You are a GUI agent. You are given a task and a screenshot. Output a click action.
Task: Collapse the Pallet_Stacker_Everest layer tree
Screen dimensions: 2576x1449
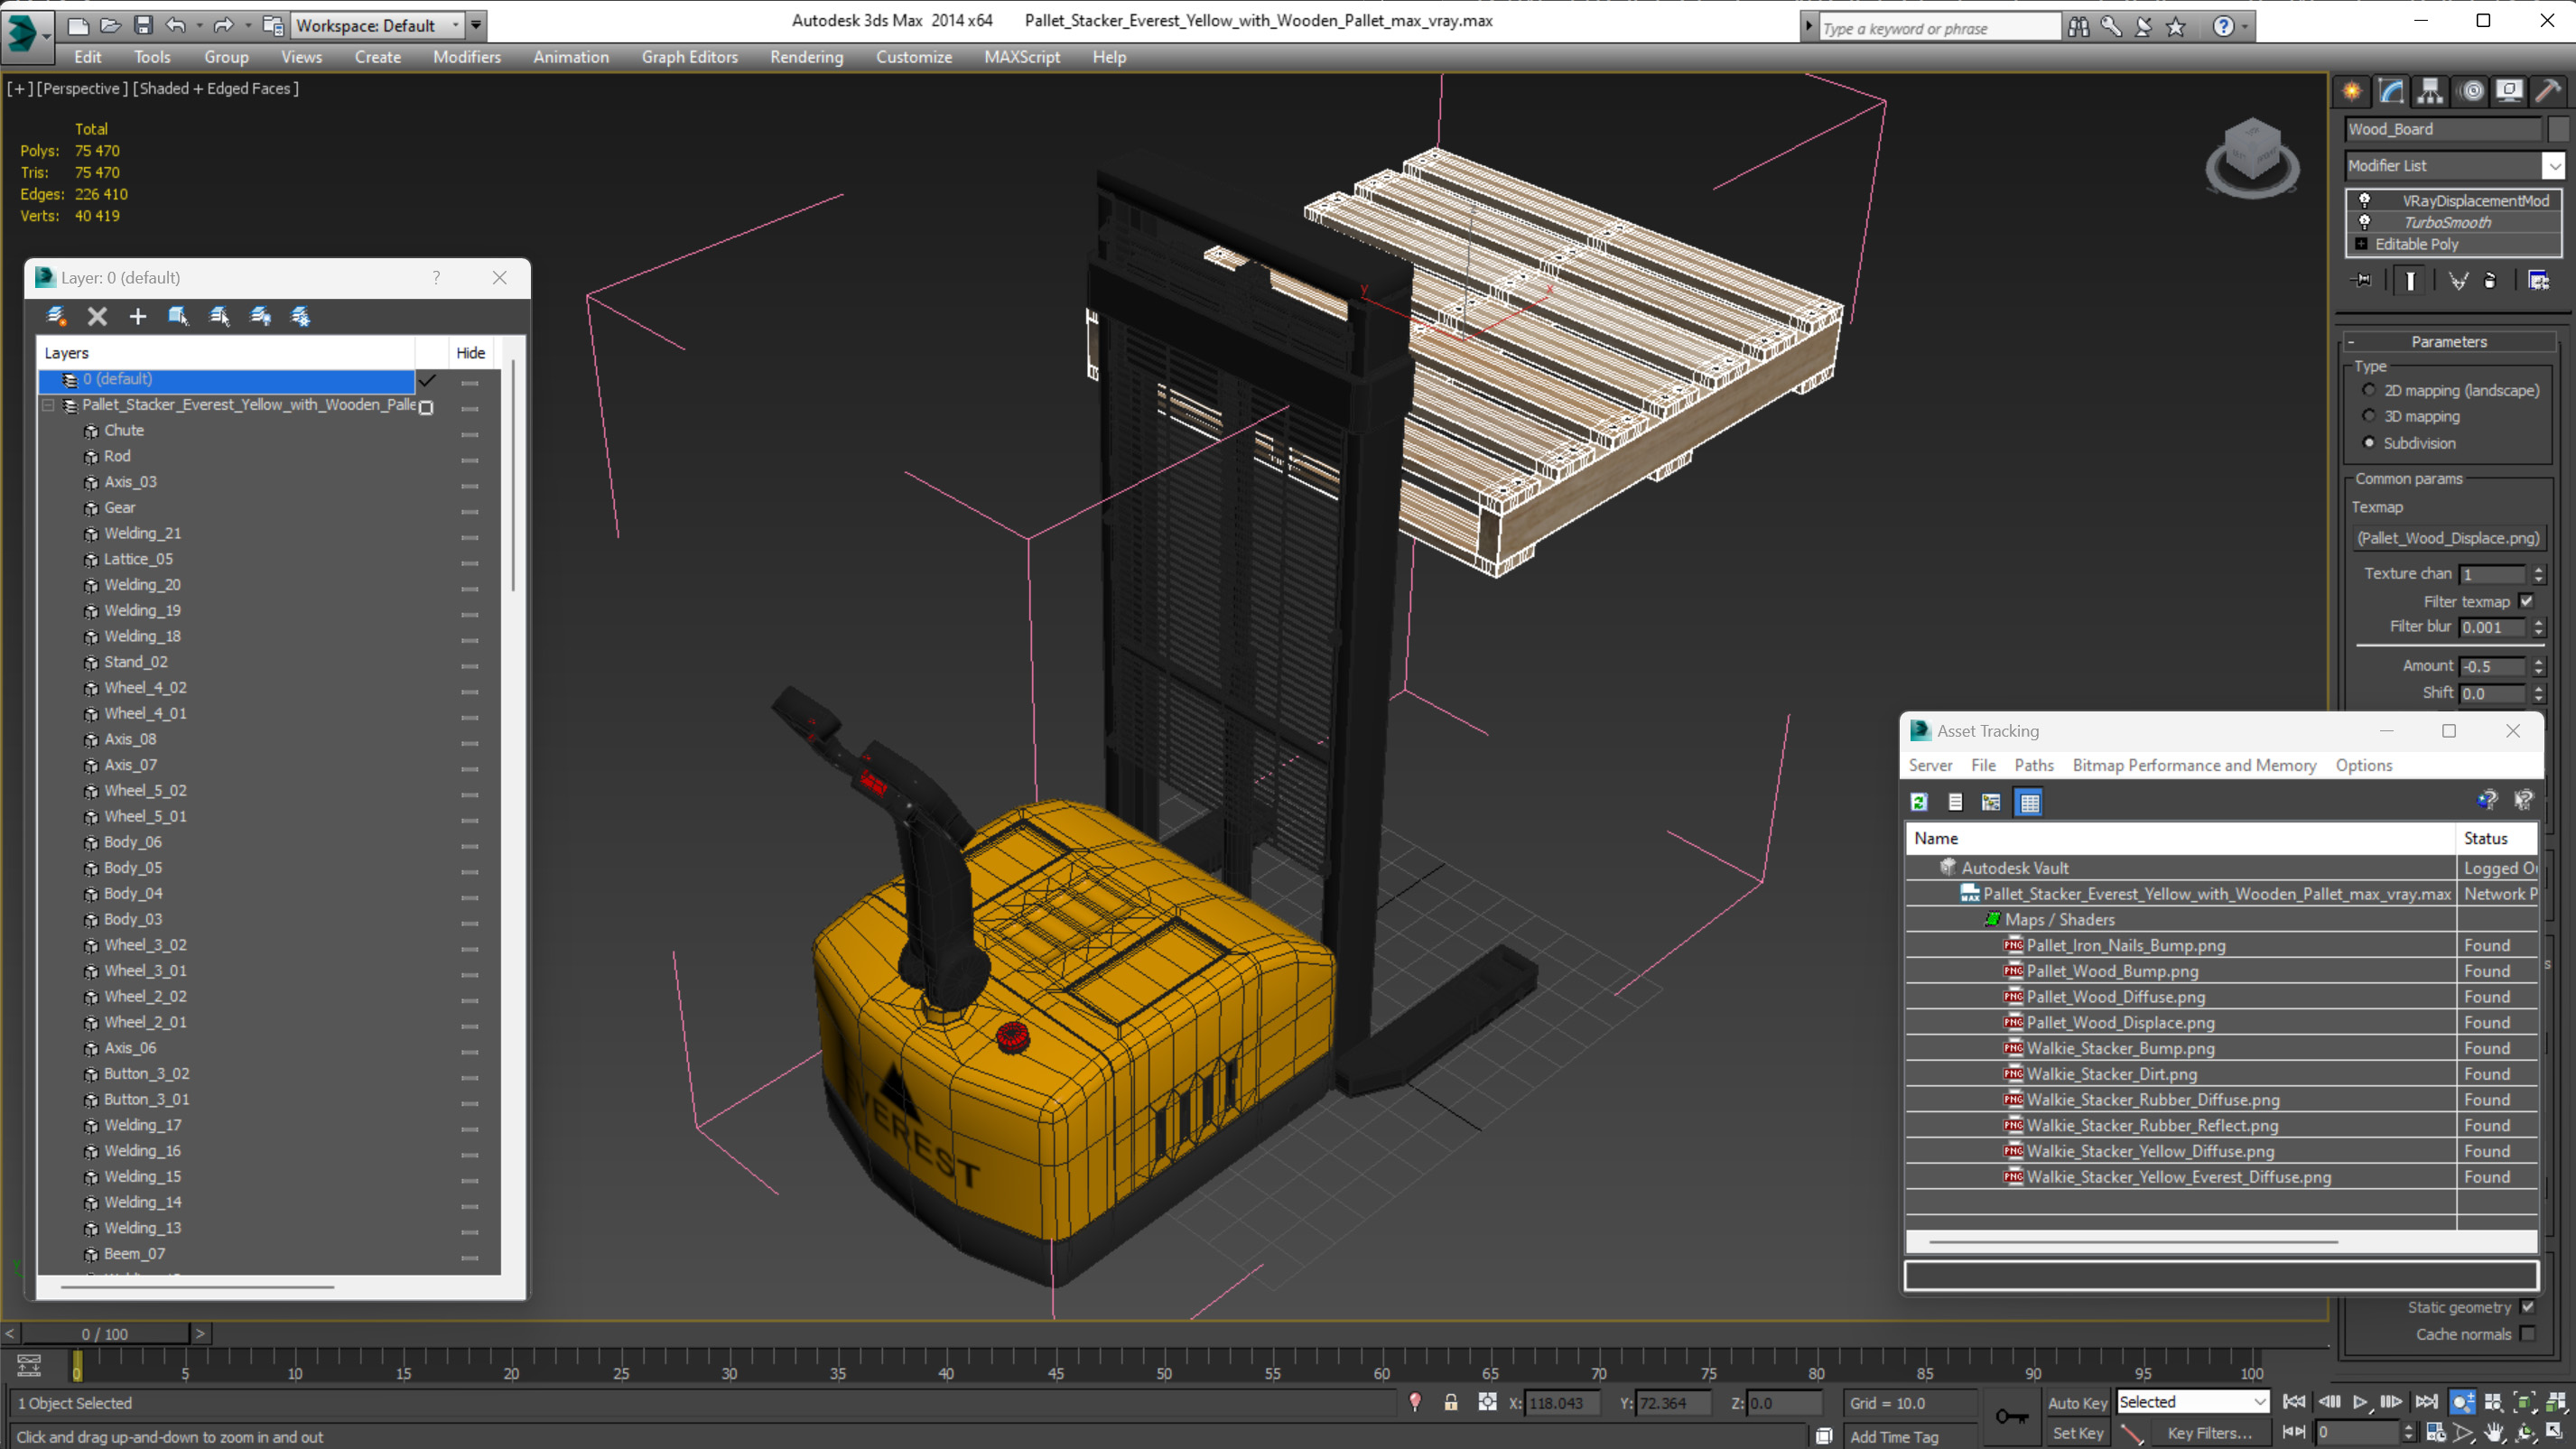[48, 405]
